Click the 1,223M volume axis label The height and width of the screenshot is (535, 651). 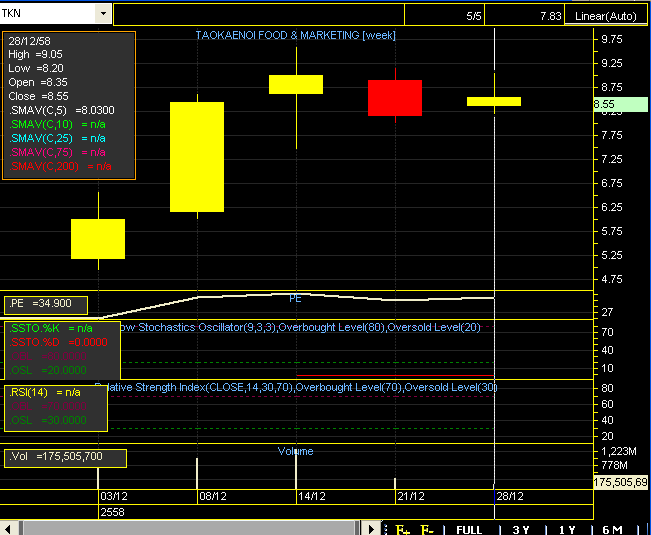click(x=619, y=451)
